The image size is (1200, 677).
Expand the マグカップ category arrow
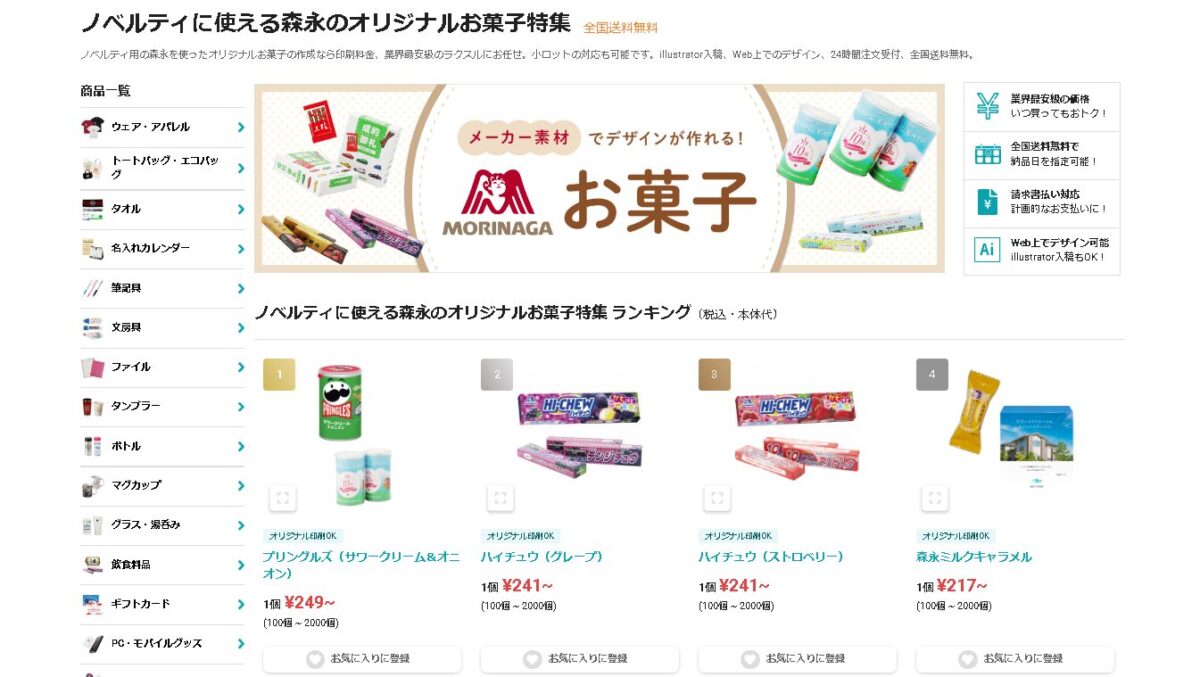pos(241,485)
